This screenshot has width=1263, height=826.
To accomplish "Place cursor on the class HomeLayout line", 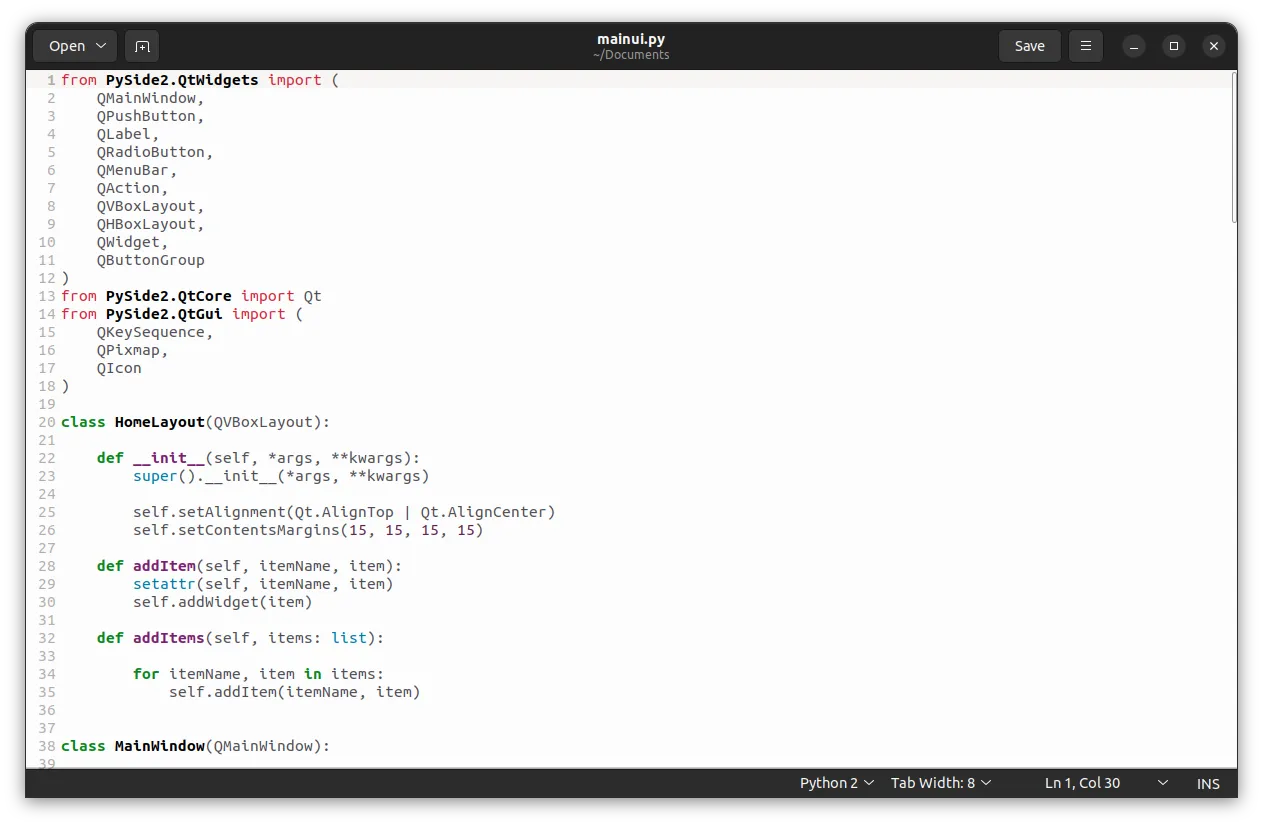I will (195, 422).
